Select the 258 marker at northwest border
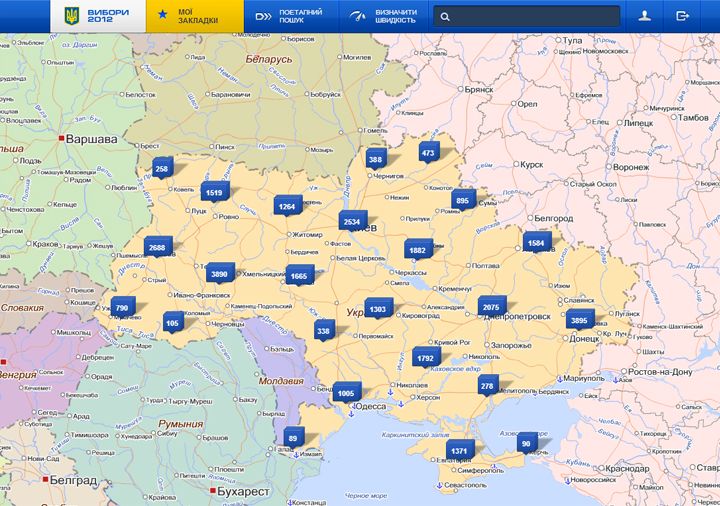The image size is (720, 506). [162, 169]
